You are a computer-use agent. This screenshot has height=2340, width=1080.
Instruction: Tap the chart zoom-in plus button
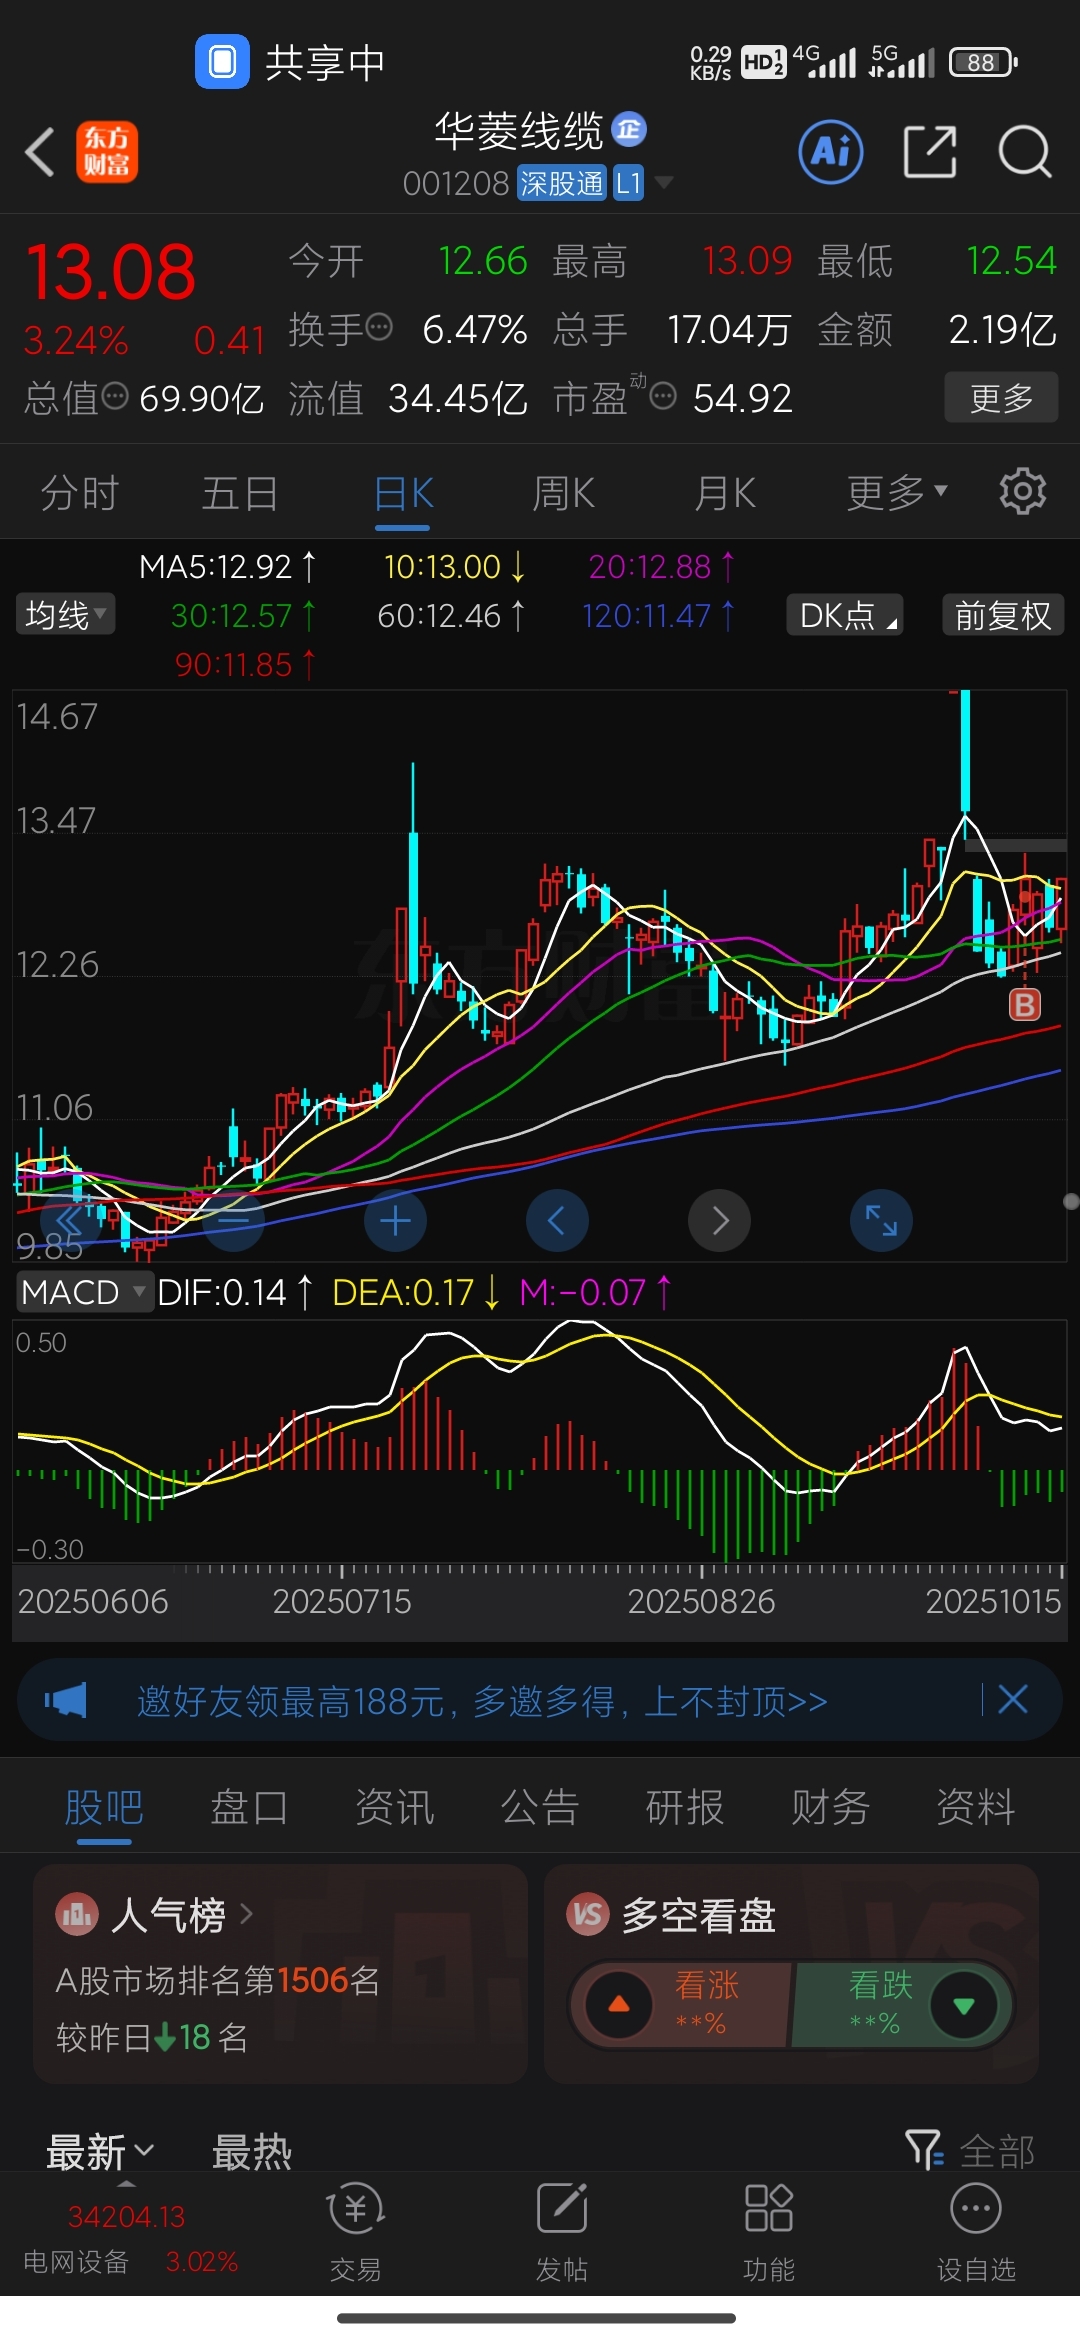click(395, 1220)
